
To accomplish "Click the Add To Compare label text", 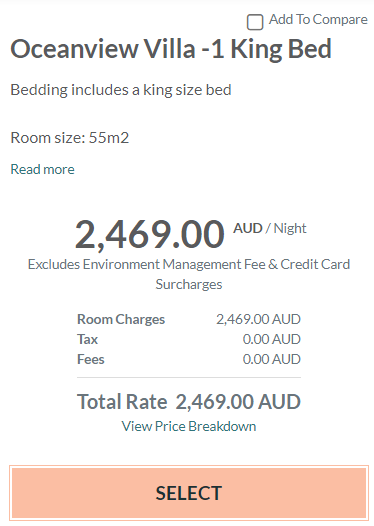I will (318, 19).
